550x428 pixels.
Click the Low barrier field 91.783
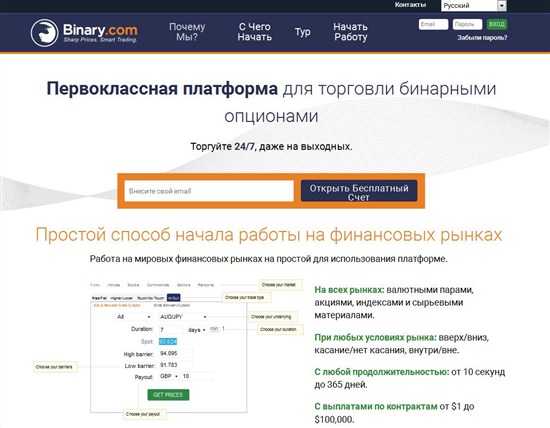pyautogui.click(x=176, y=365)
